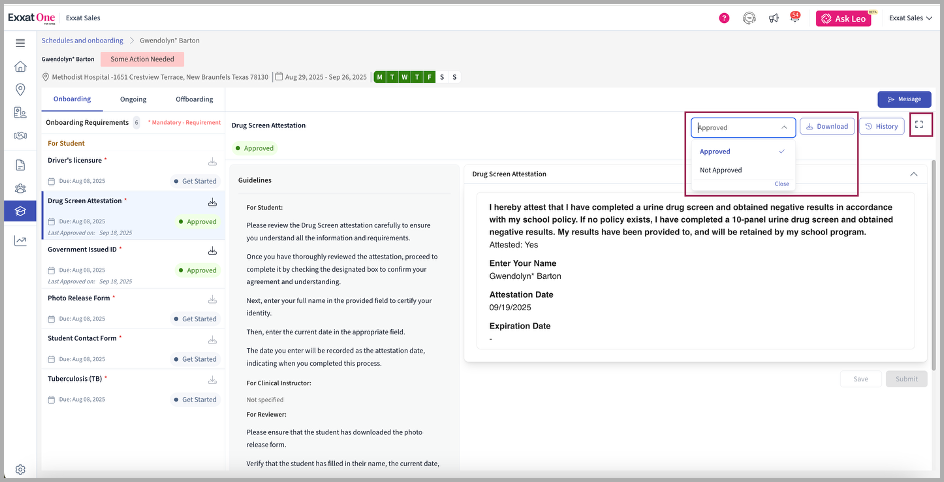Collapse the Drug Screen Attestation panel
Viewport: 944px width, 482px height.
tap(913, 173)
